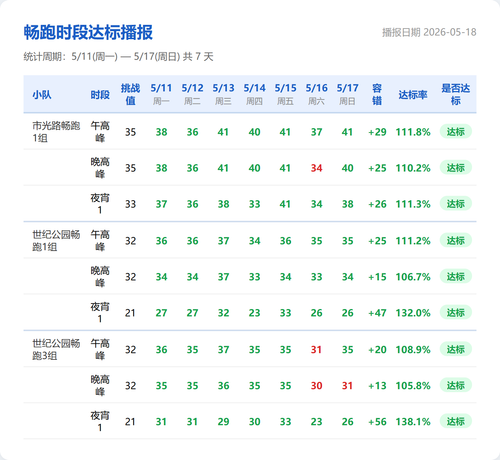This screenshot has height=460, width=500.
Task: Click 夜宵1 in the 138.1% row
Action: coord(100,421)
